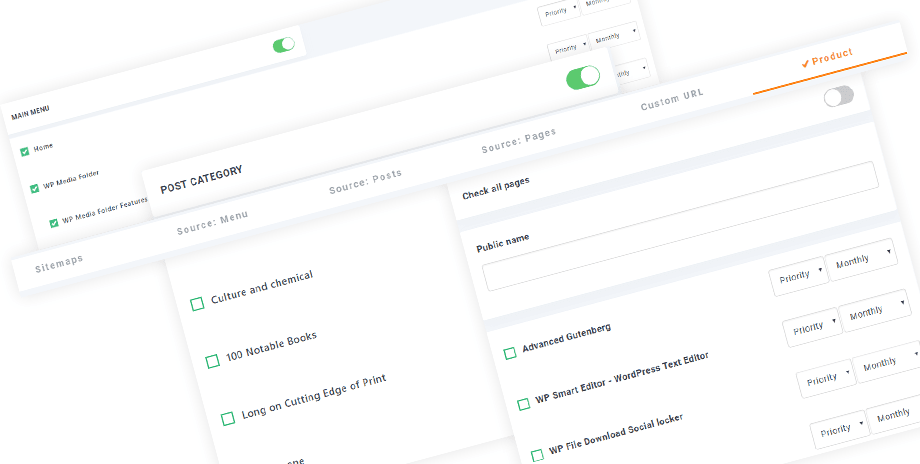Click the POST CATEGORY heading
920x464 pixels.
201,179
